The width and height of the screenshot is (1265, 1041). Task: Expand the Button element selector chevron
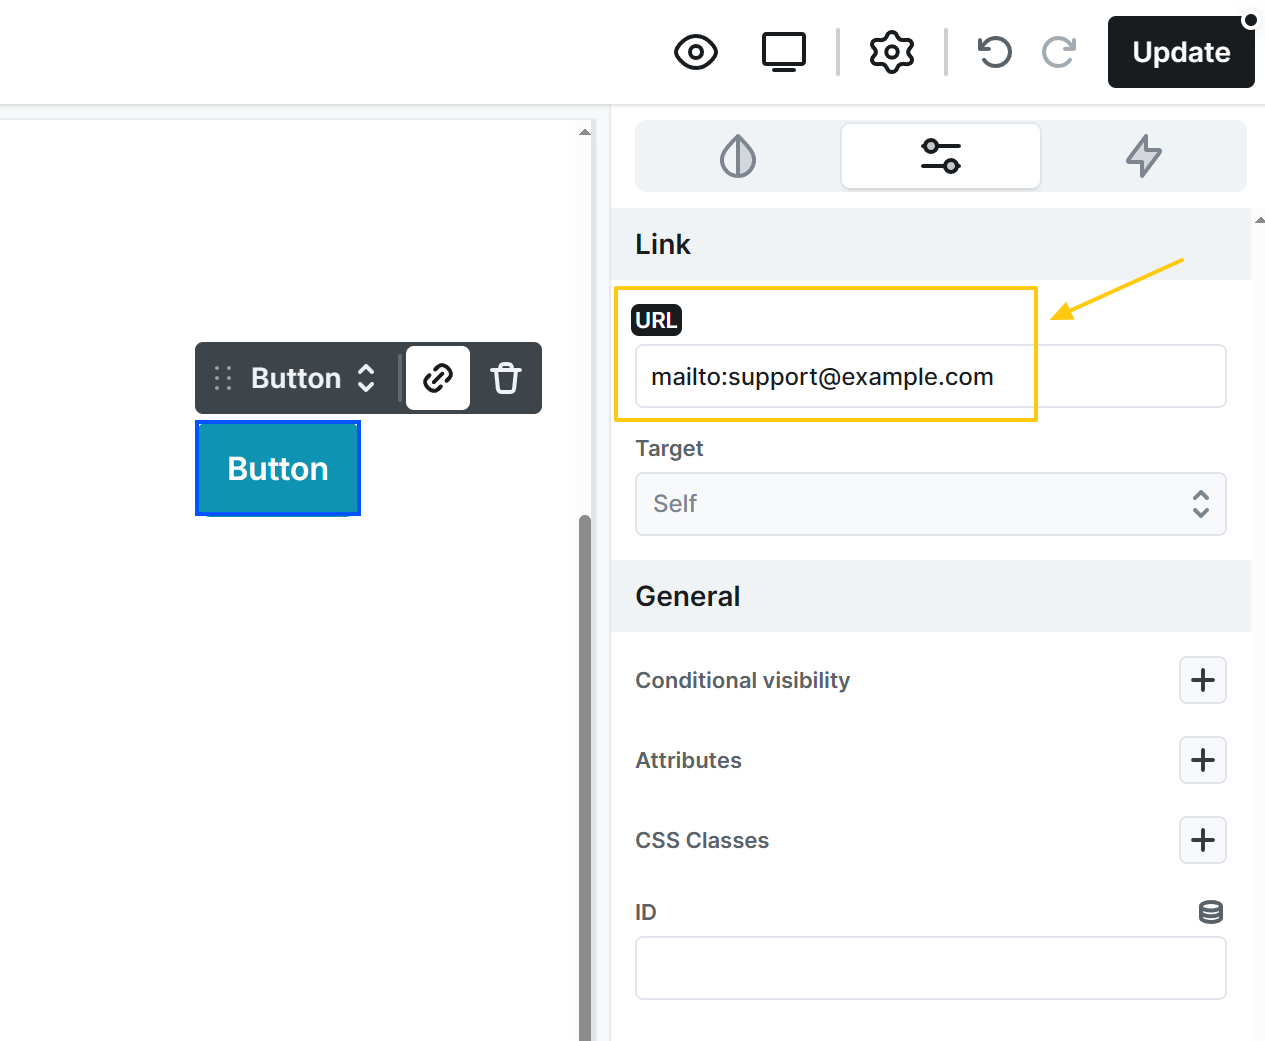coord(366,378)
